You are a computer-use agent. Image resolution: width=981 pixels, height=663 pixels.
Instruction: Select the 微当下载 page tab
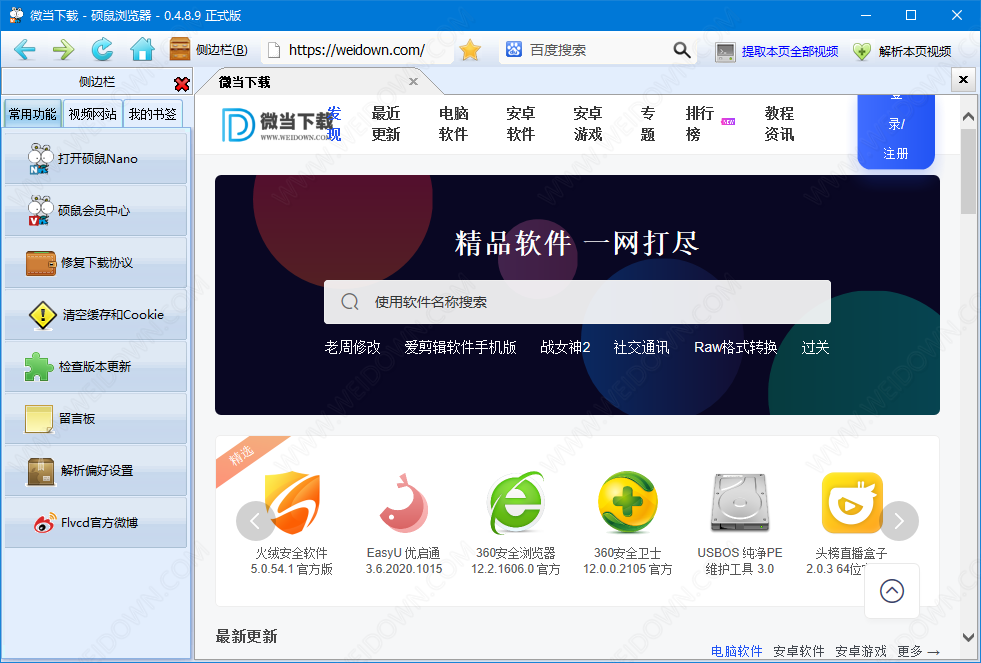pos(313,82)
